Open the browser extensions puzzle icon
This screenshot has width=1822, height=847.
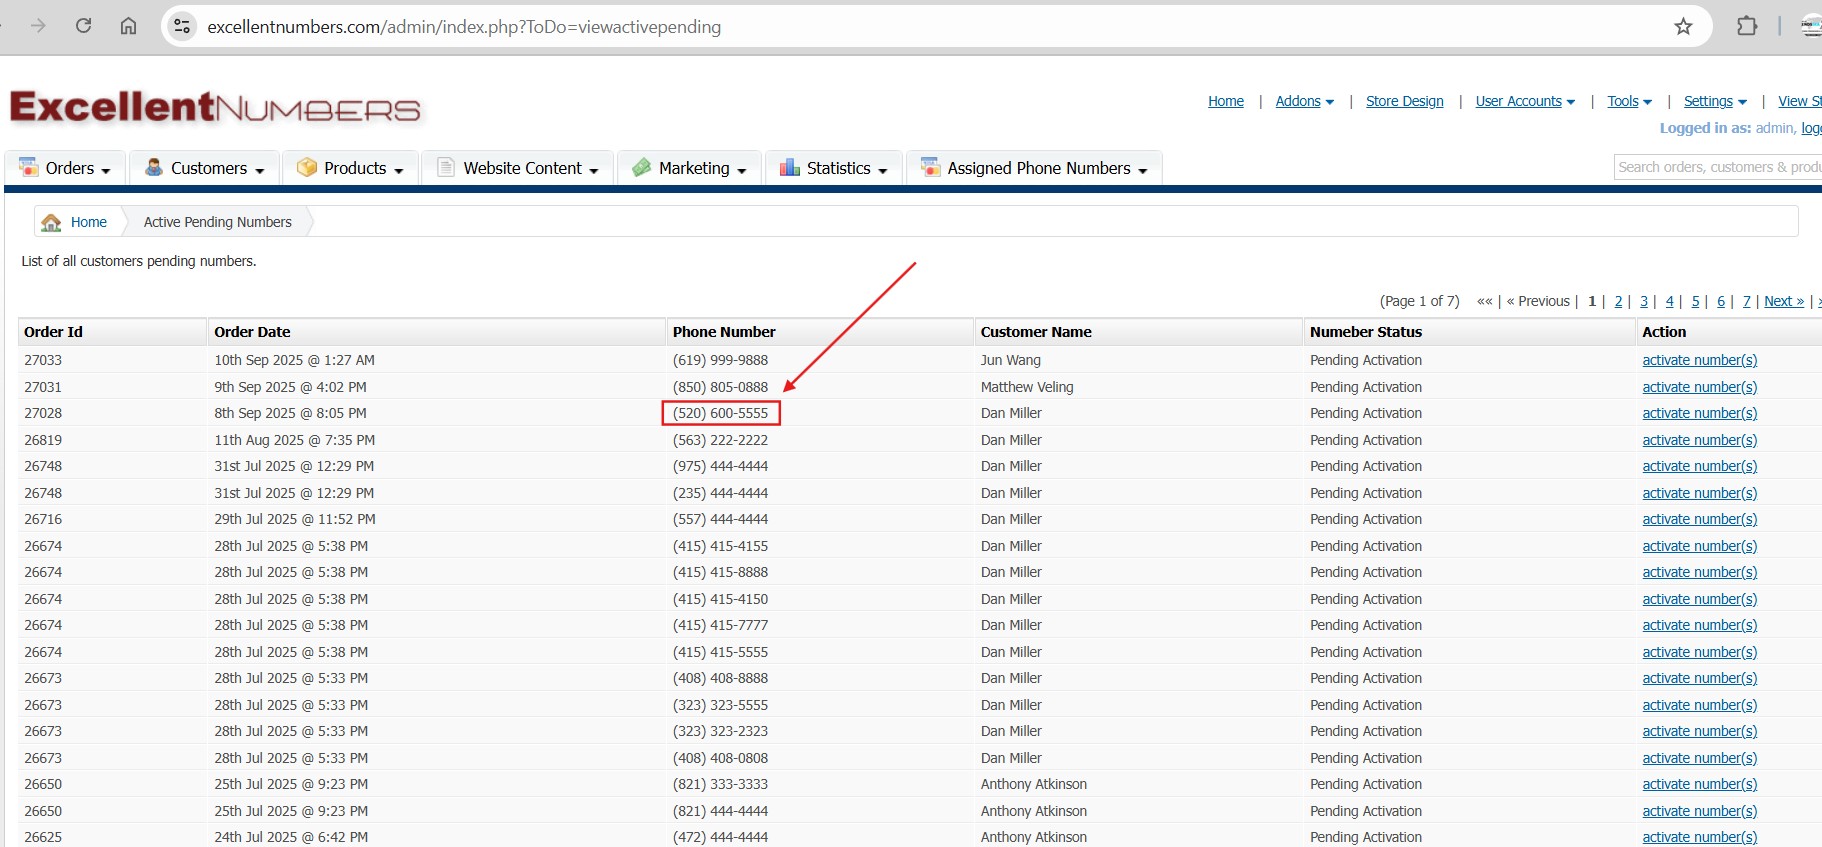click(1746, 27)
